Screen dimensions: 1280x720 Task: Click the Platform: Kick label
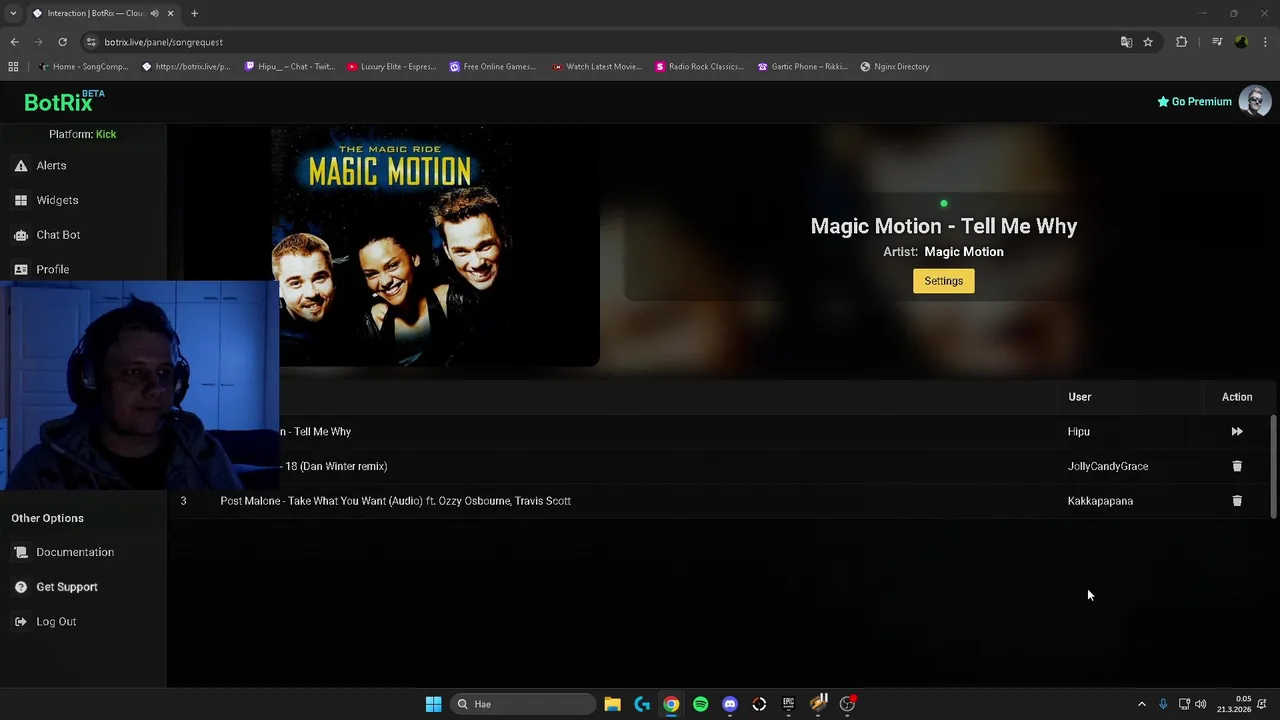point(82,134)
